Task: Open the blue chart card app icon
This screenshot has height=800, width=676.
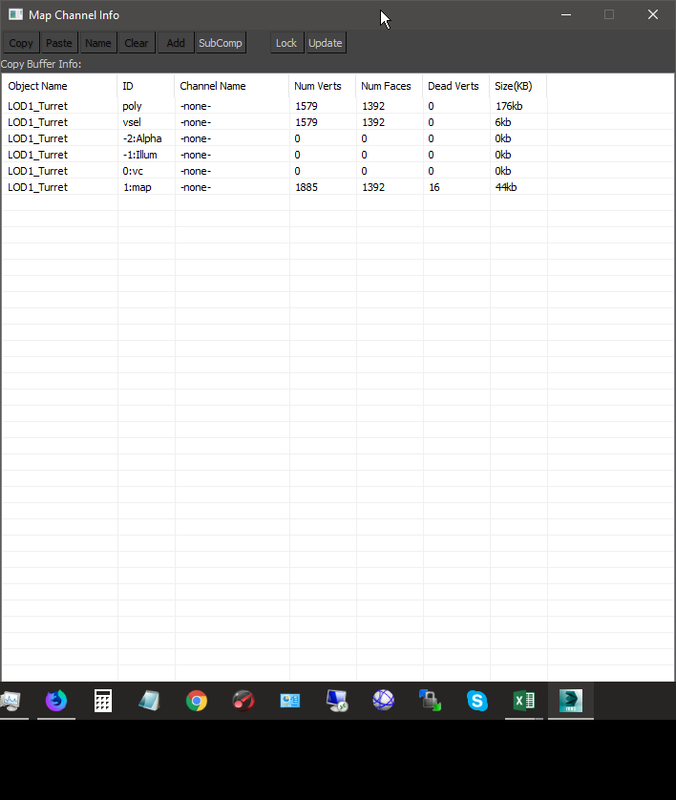Action: click(x=290, y=701)
